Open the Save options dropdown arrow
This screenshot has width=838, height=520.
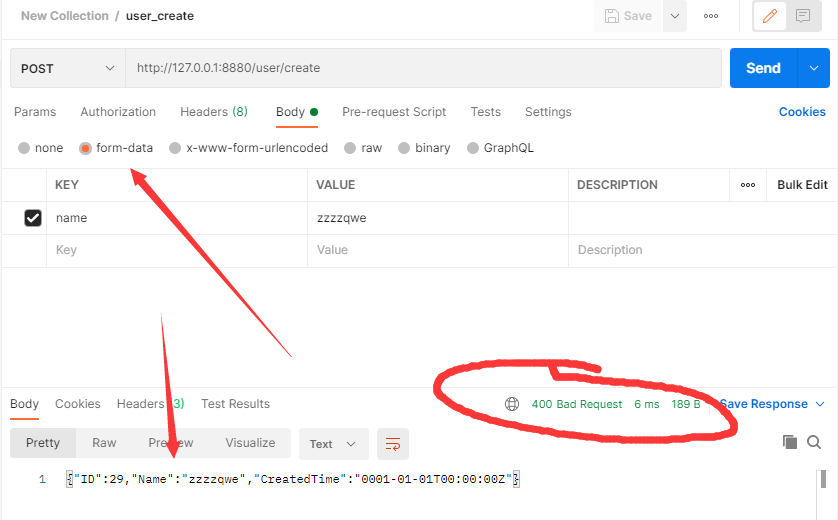pos(675,16)
